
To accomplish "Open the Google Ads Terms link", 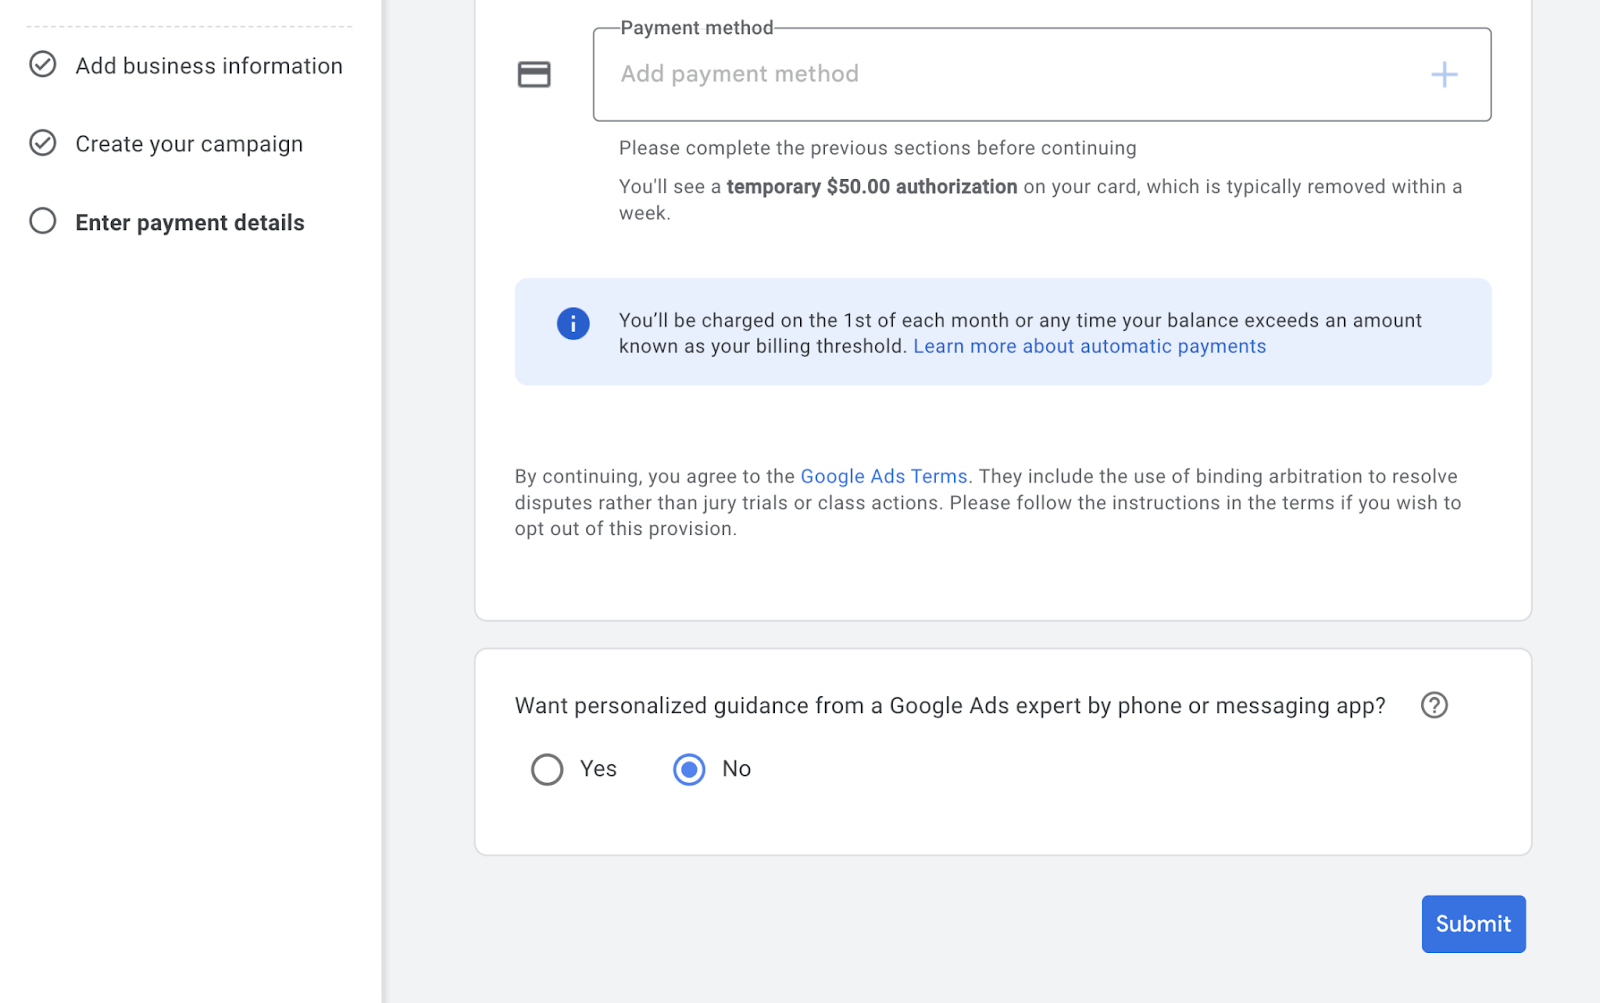I will coord(883,476).
